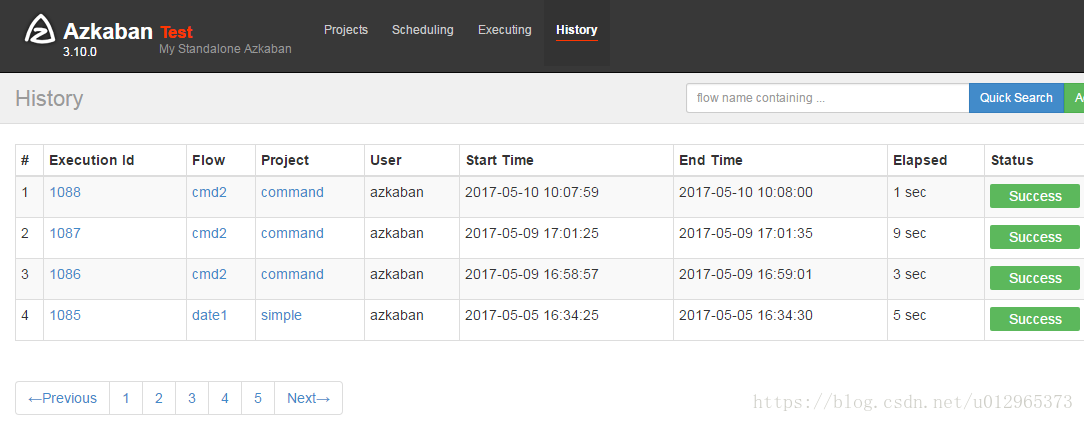Click the Azkaban logo icon

(40, 30)
